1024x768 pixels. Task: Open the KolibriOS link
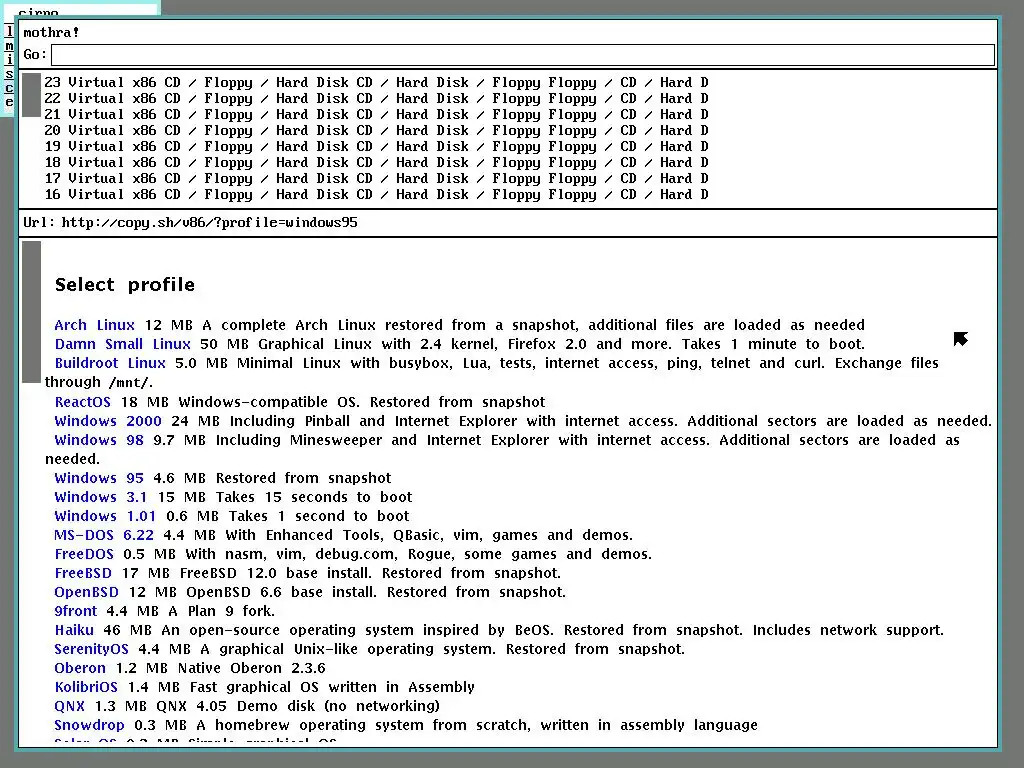(x=86, y=687)
